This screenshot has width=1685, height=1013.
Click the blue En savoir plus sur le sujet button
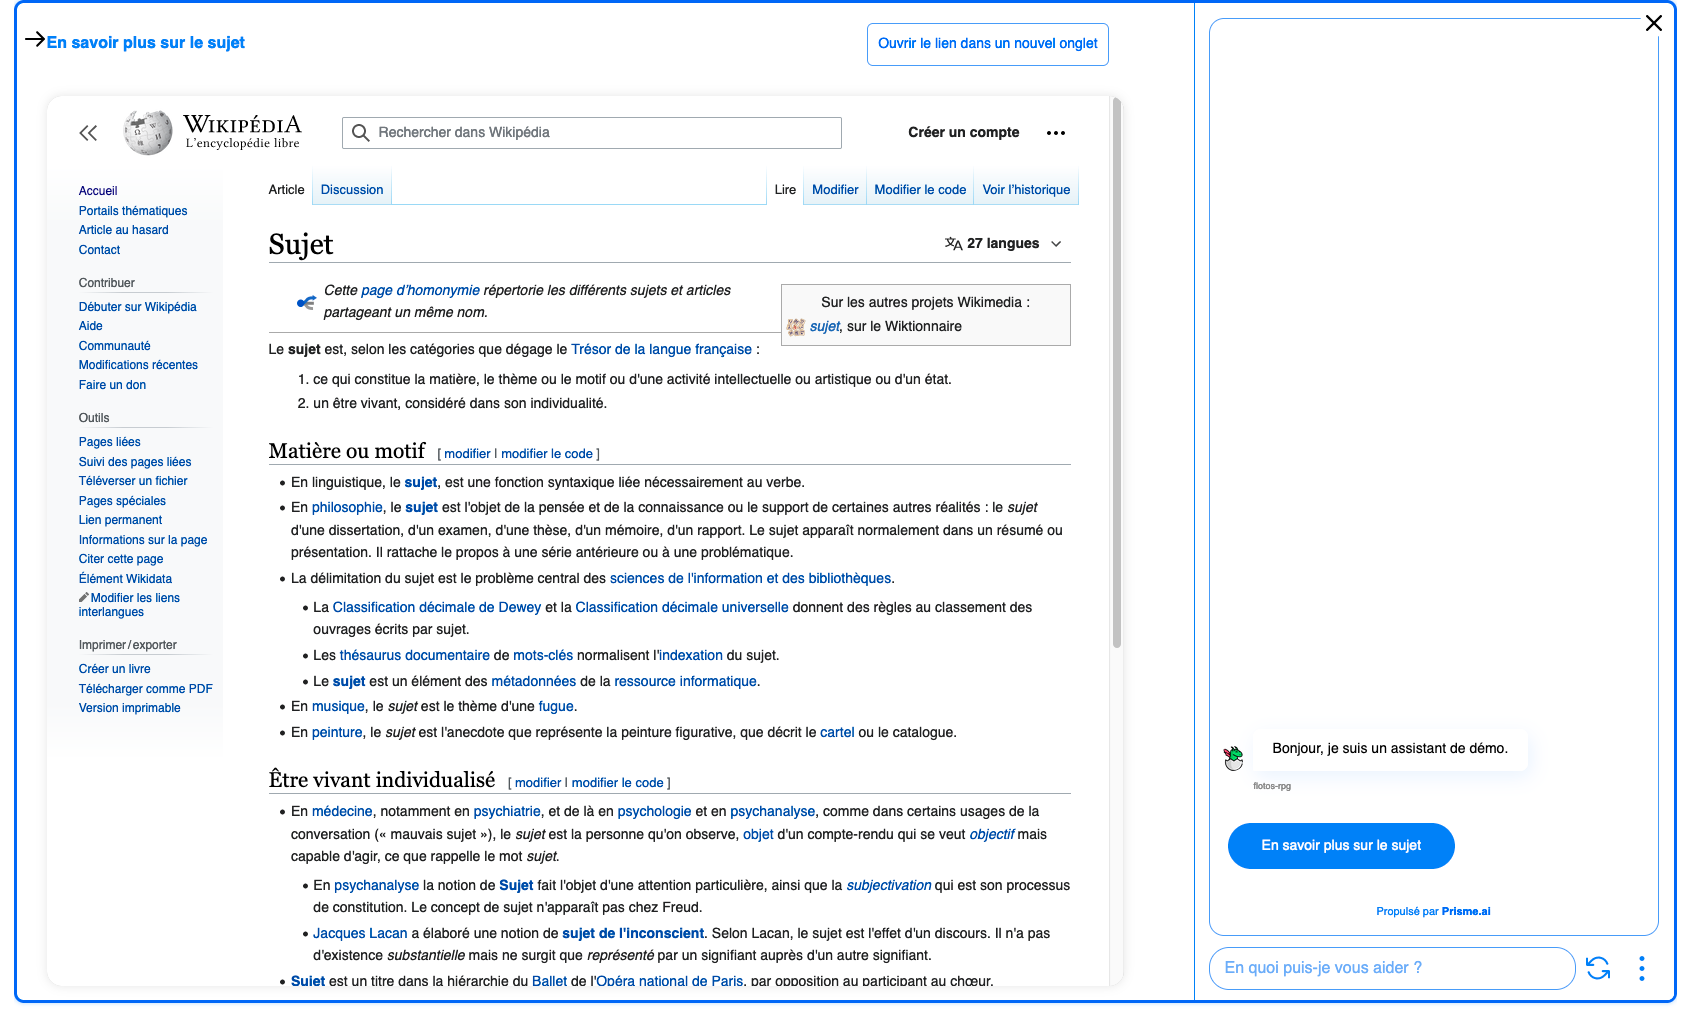(1341, 846)
